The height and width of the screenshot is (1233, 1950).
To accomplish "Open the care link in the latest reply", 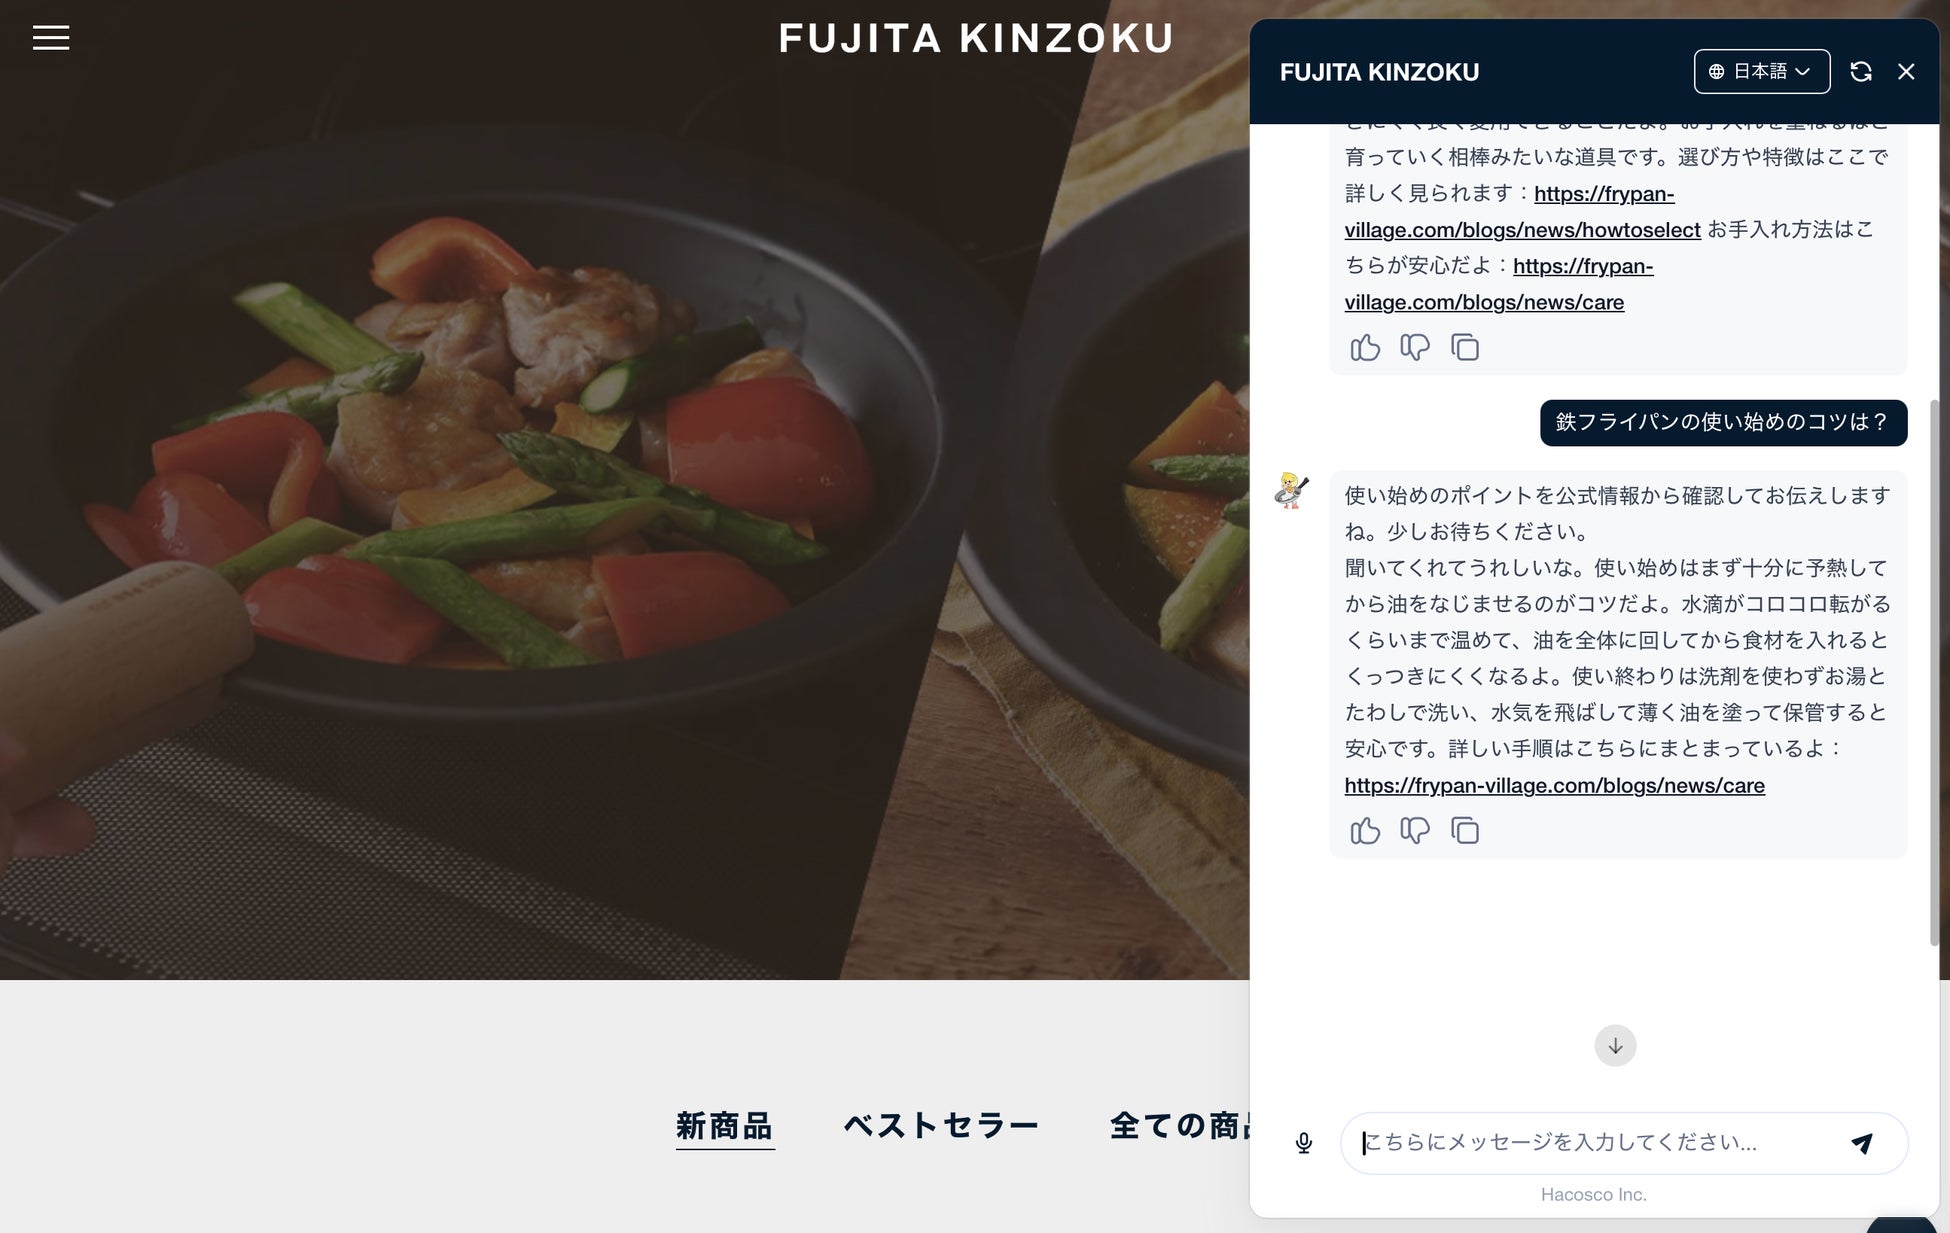I will pyautogui.click(x=1554, y=785).
